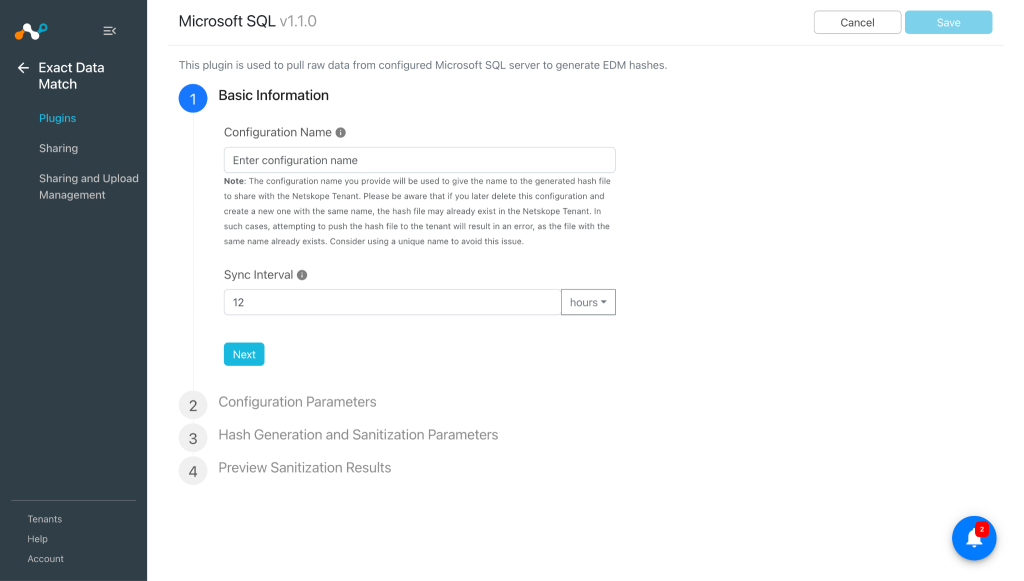Open the Sharing sidebar item

pos(58,148)
